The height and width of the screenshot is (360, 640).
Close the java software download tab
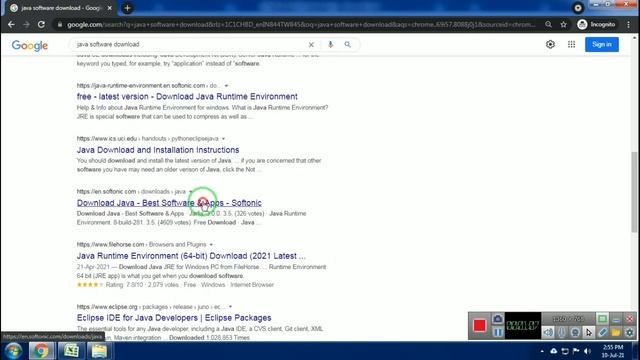pyautogui.click(x=109, y=8)
